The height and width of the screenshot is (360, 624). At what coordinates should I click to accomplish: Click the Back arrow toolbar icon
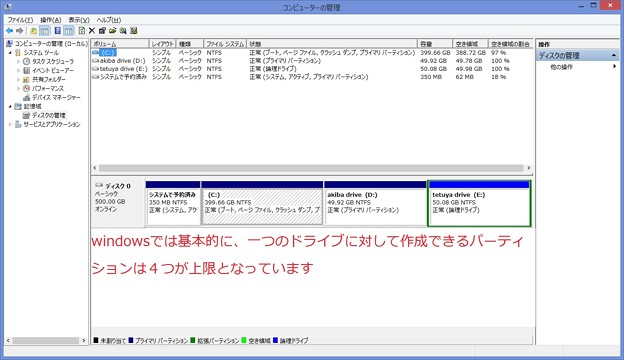point(10,31)
